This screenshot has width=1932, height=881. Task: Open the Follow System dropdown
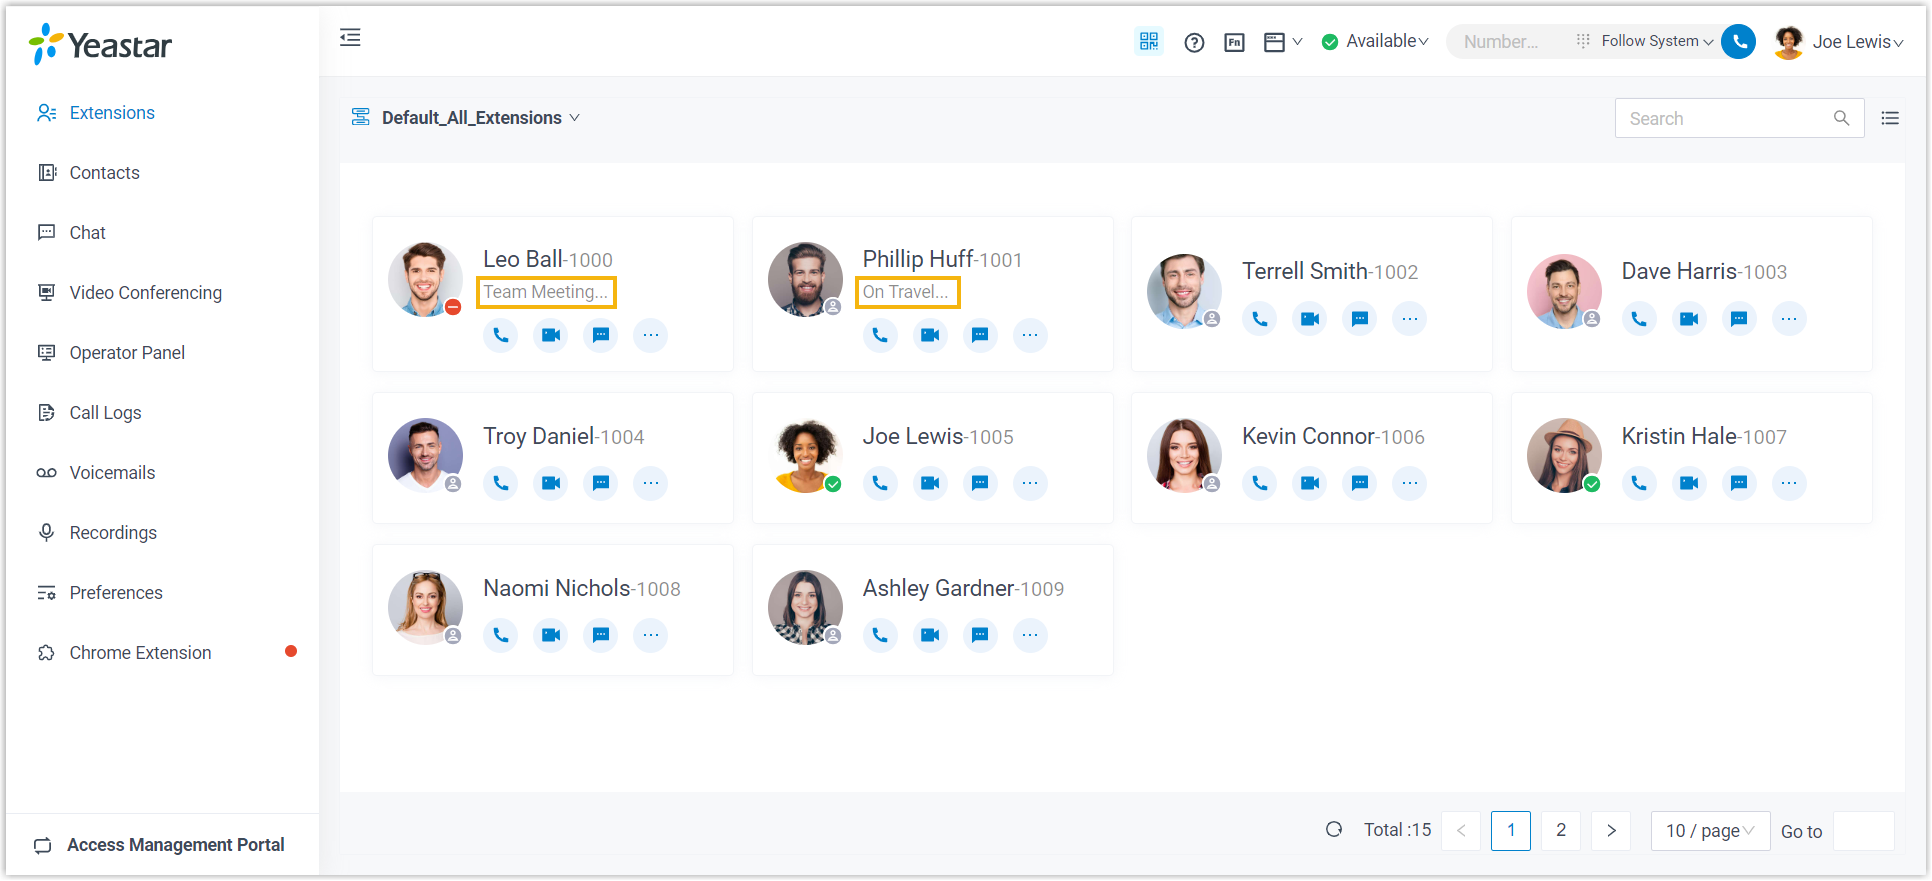tap(1656, 41)
